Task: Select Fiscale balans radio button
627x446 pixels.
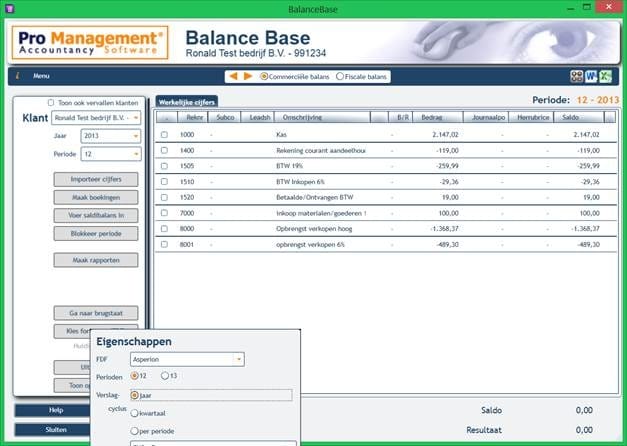Action: pyautogui.click(x=340, y=76)
